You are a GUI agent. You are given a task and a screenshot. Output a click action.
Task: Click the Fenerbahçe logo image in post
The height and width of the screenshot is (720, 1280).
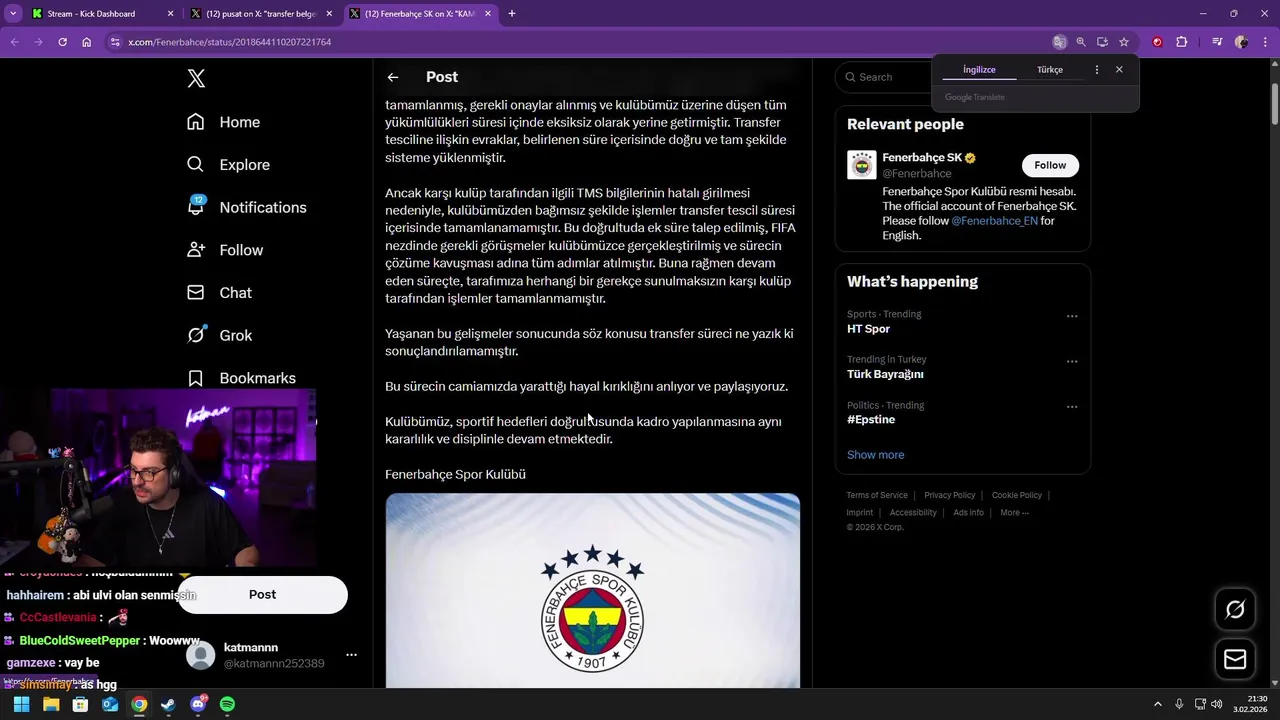pyautogui.click(x=592, y=590)
